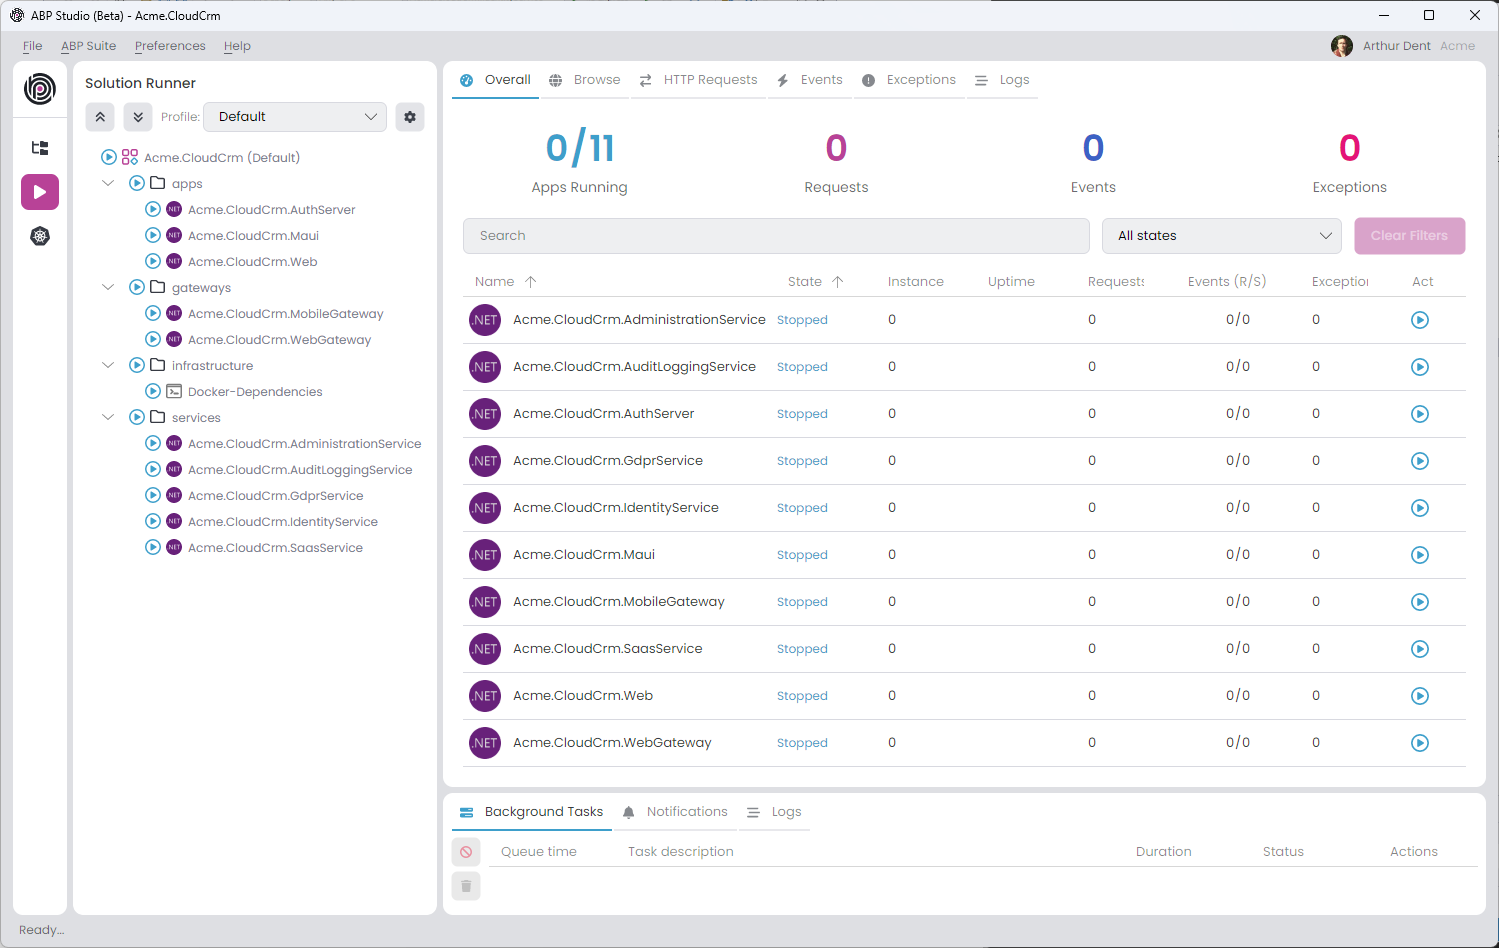1499x948 pixels.
Task: Start Acme.CloudCrm.AdministrationService from the table row
Action: click(1419, 320)
